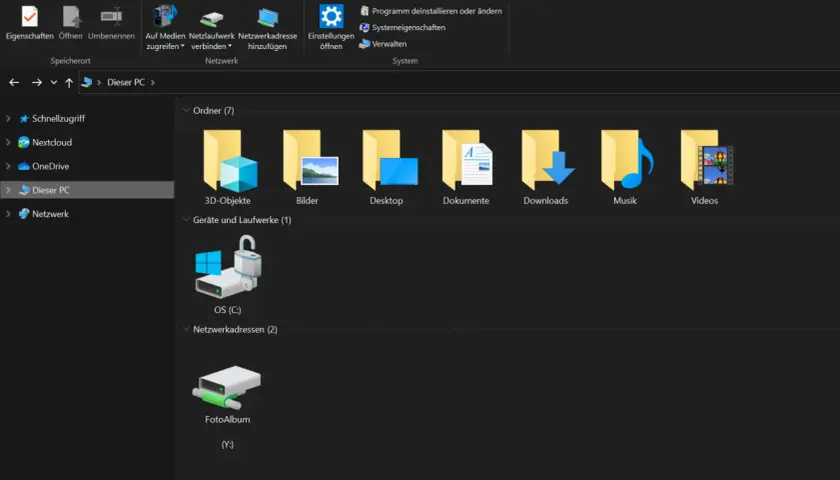The image size is (840, 480).
Task: Click Verwalten in System group
Action: coord(383,44)
